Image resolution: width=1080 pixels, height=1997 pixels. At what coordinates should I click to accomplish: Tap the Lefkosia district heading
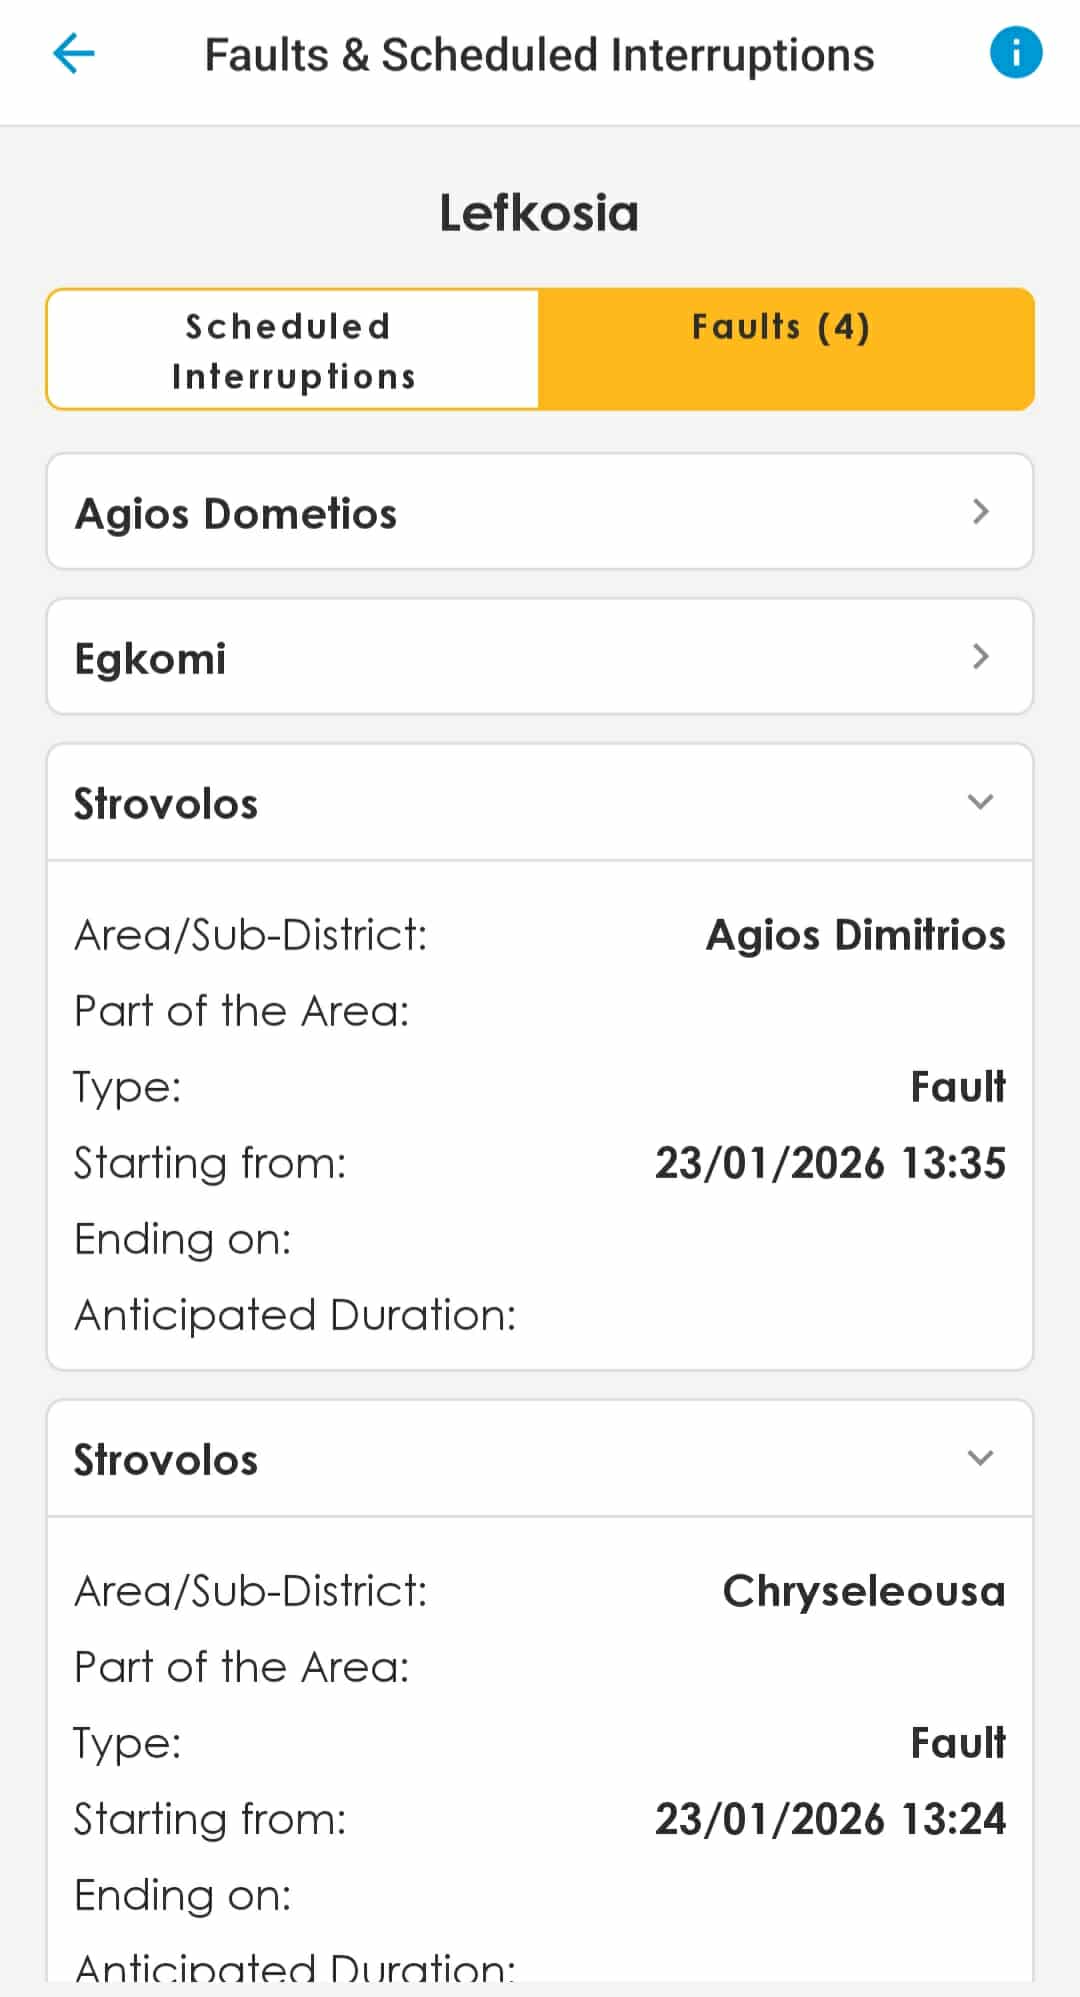tap(539, 213)
